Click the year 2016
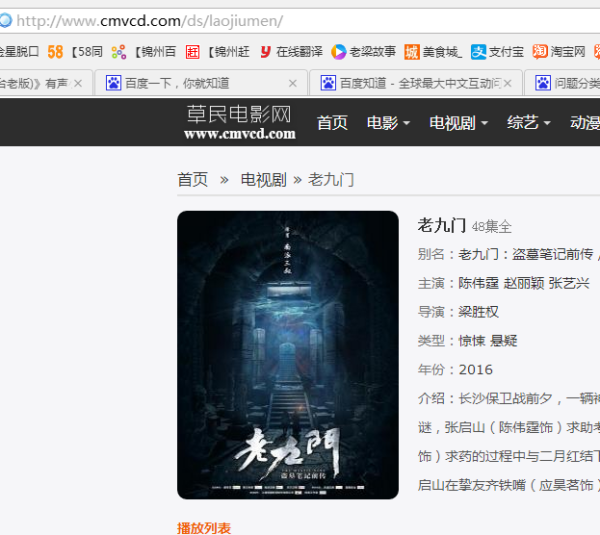600x535 pixels. [x=476, y=370]
